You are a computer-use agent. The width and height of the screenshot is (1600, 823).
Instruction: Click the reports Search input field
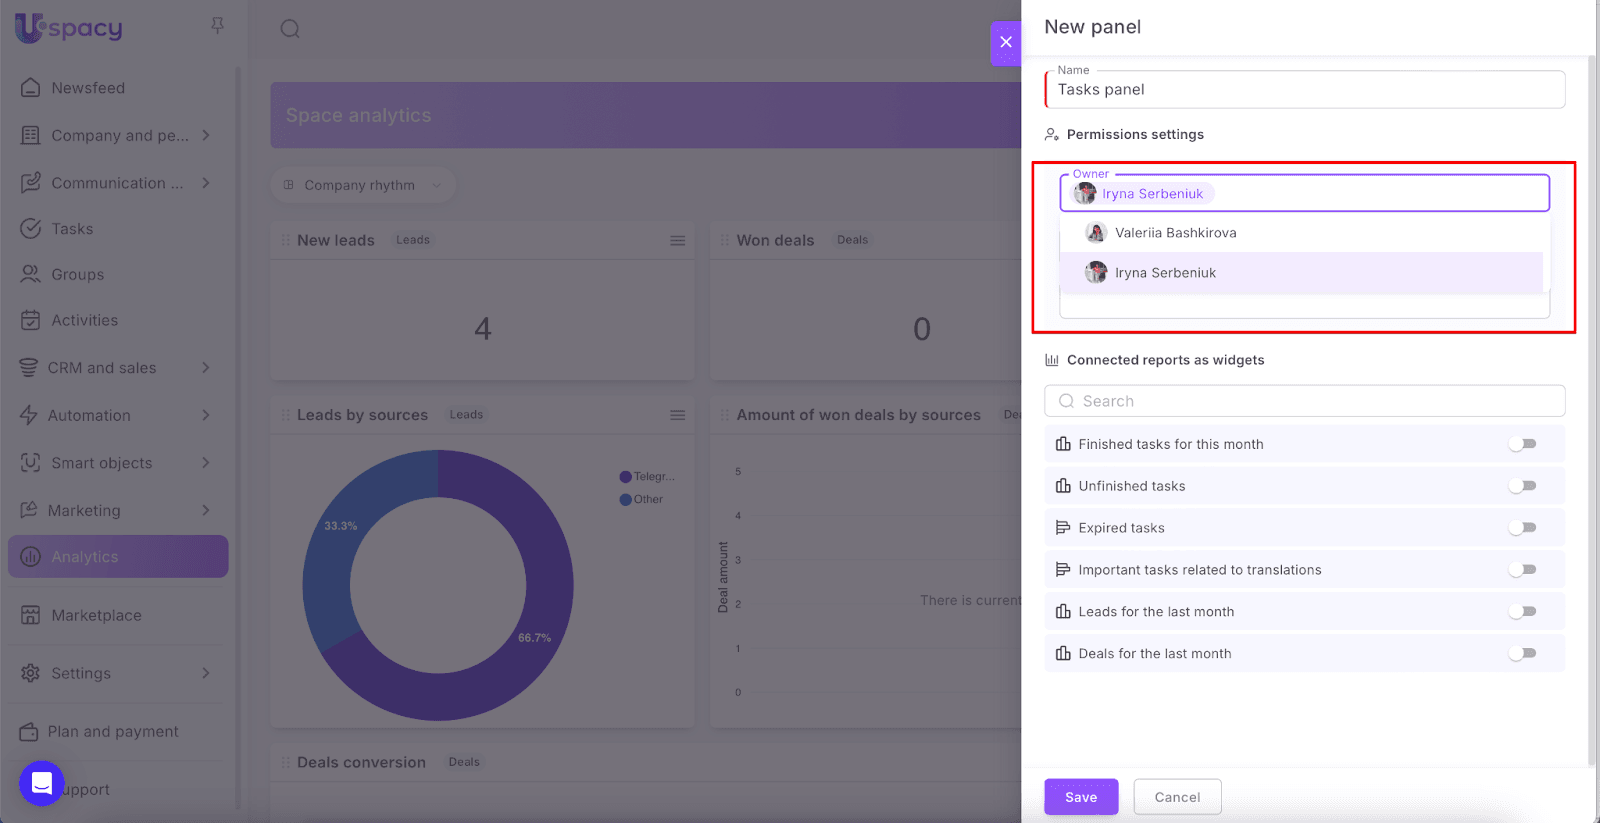[1304, 401]
